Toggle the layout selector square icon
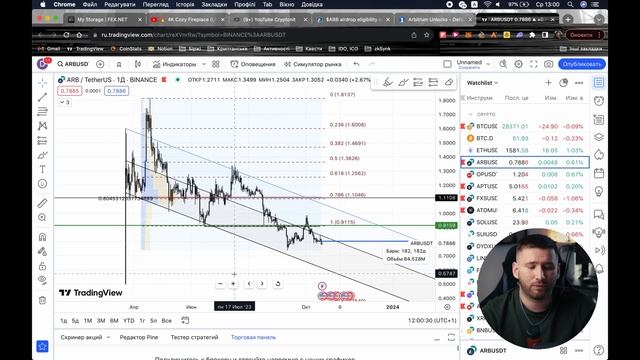This screenshot has height=360, width=640. [447, 64]
